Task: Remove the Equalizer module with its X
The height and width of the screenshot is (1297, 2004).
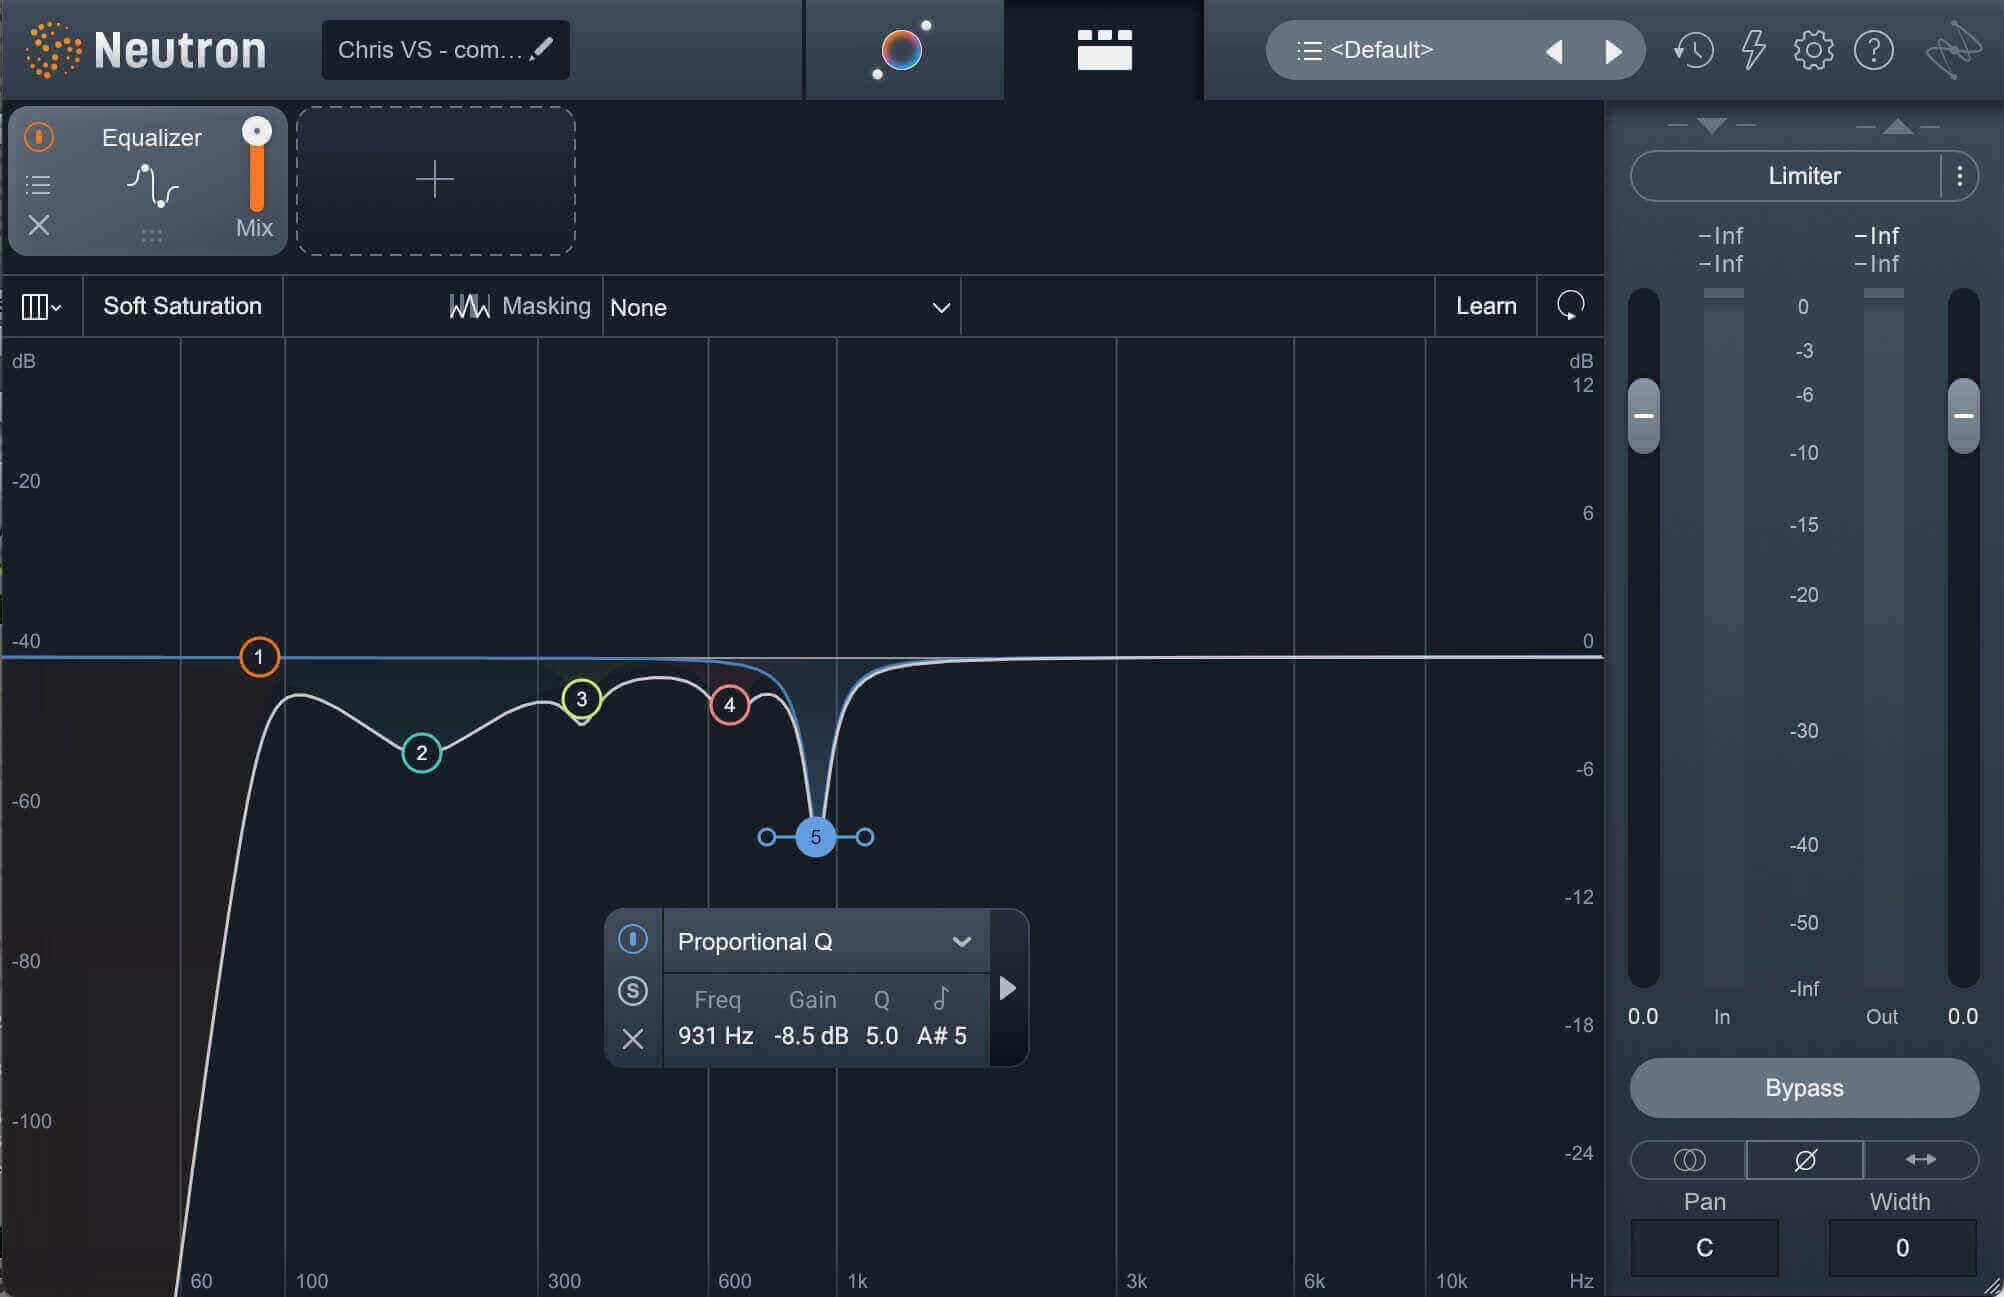Action: coord(39,225)
